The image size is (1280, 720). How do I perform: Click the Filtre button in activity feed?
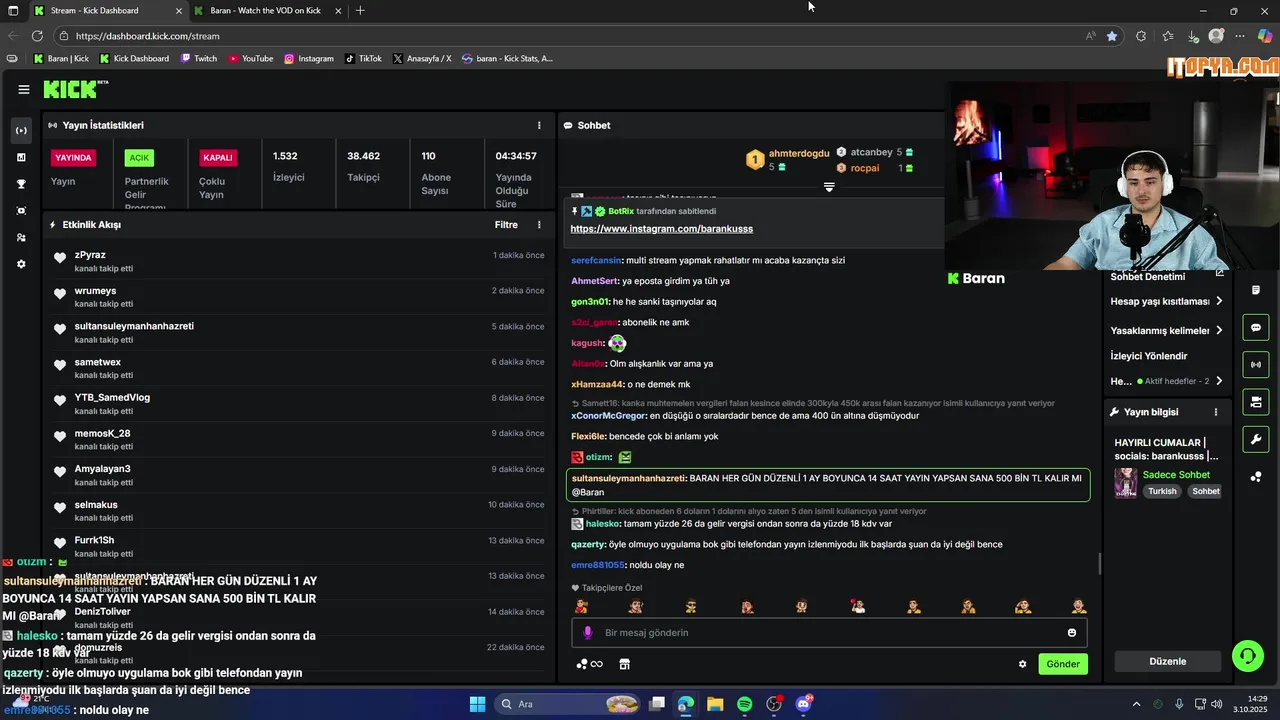tap(506, 225)
